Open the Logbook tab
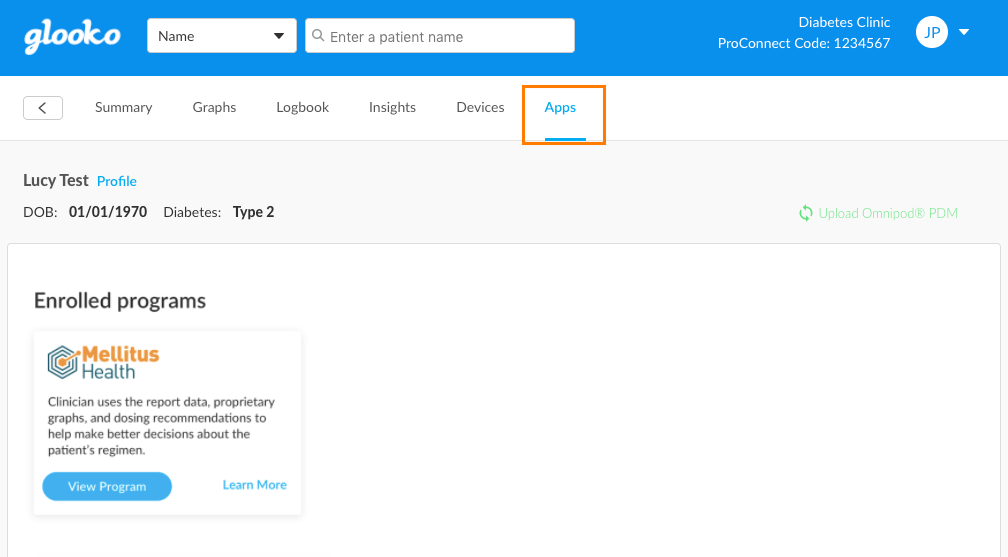 click(302, 107)
